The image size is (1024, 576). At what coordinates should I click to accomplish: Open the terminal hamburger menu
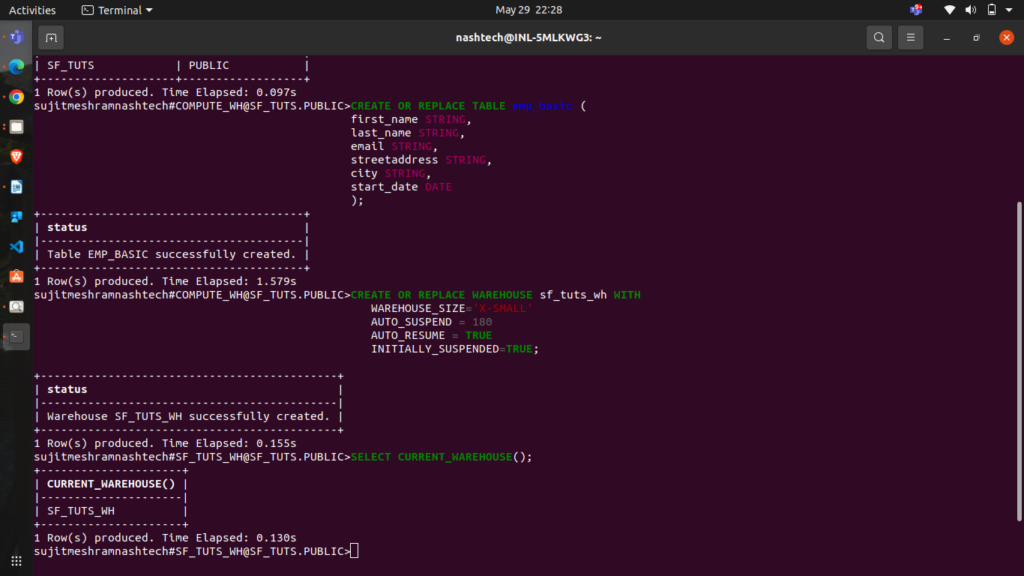click(910, 38)
